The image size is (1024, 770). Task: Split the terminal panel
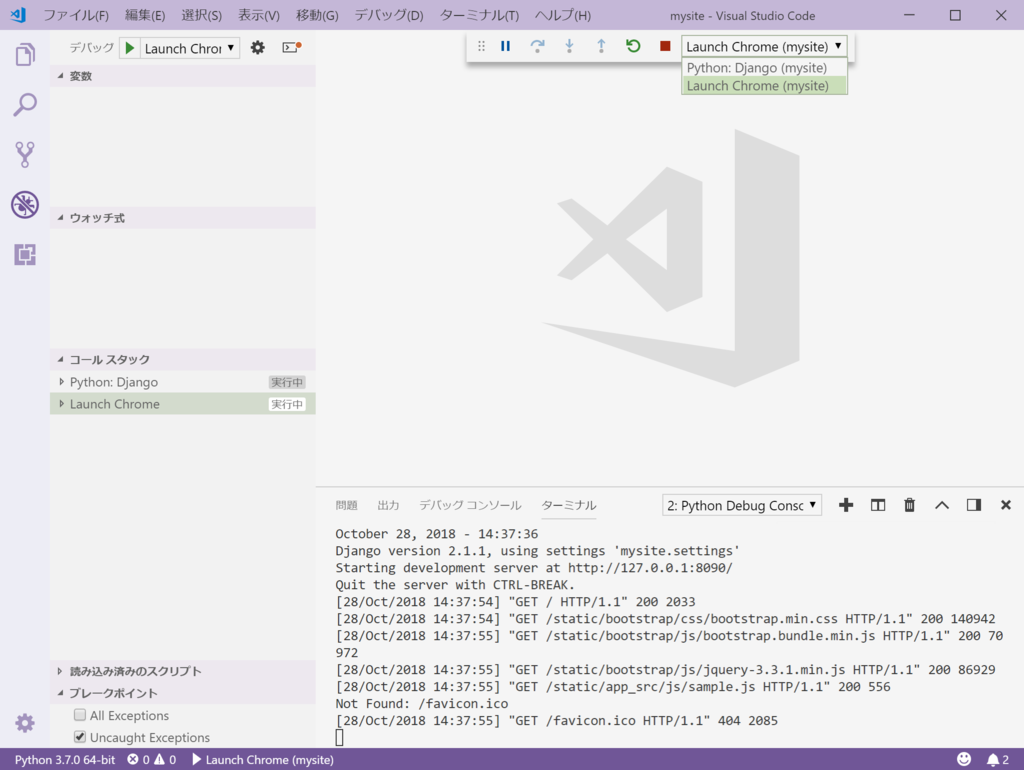878,505
